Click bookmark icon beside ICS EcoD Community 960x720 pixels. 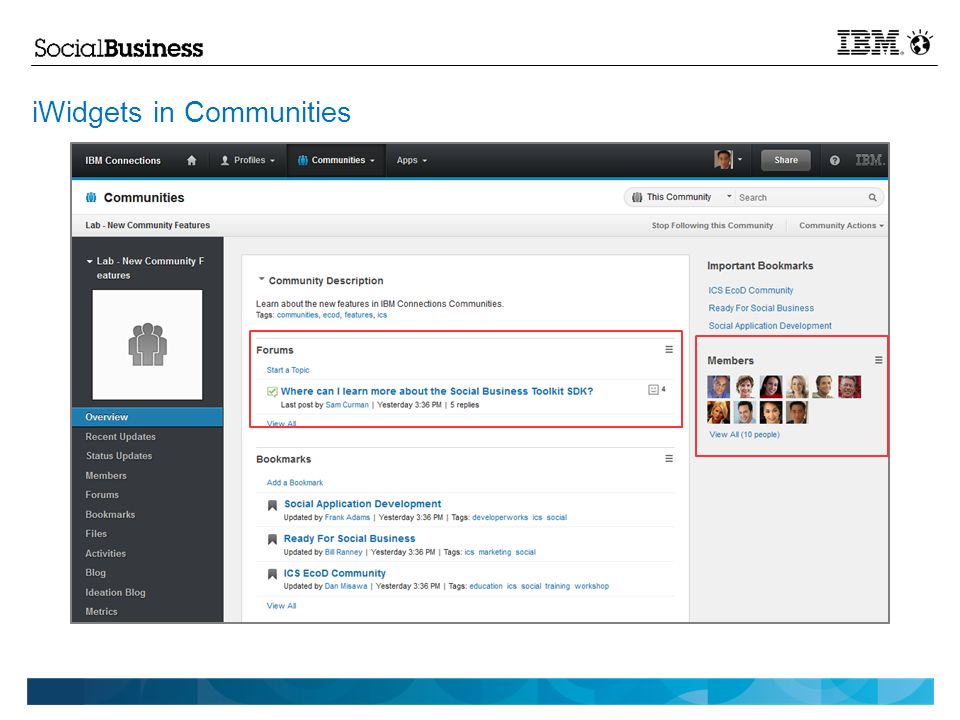[272, 574]
